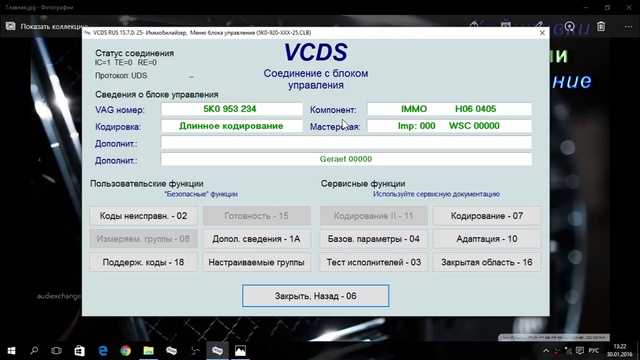This screenshot has width=640, height=360.
Task: Click Соединение с блоком управления heading
Action: point(316,79)
